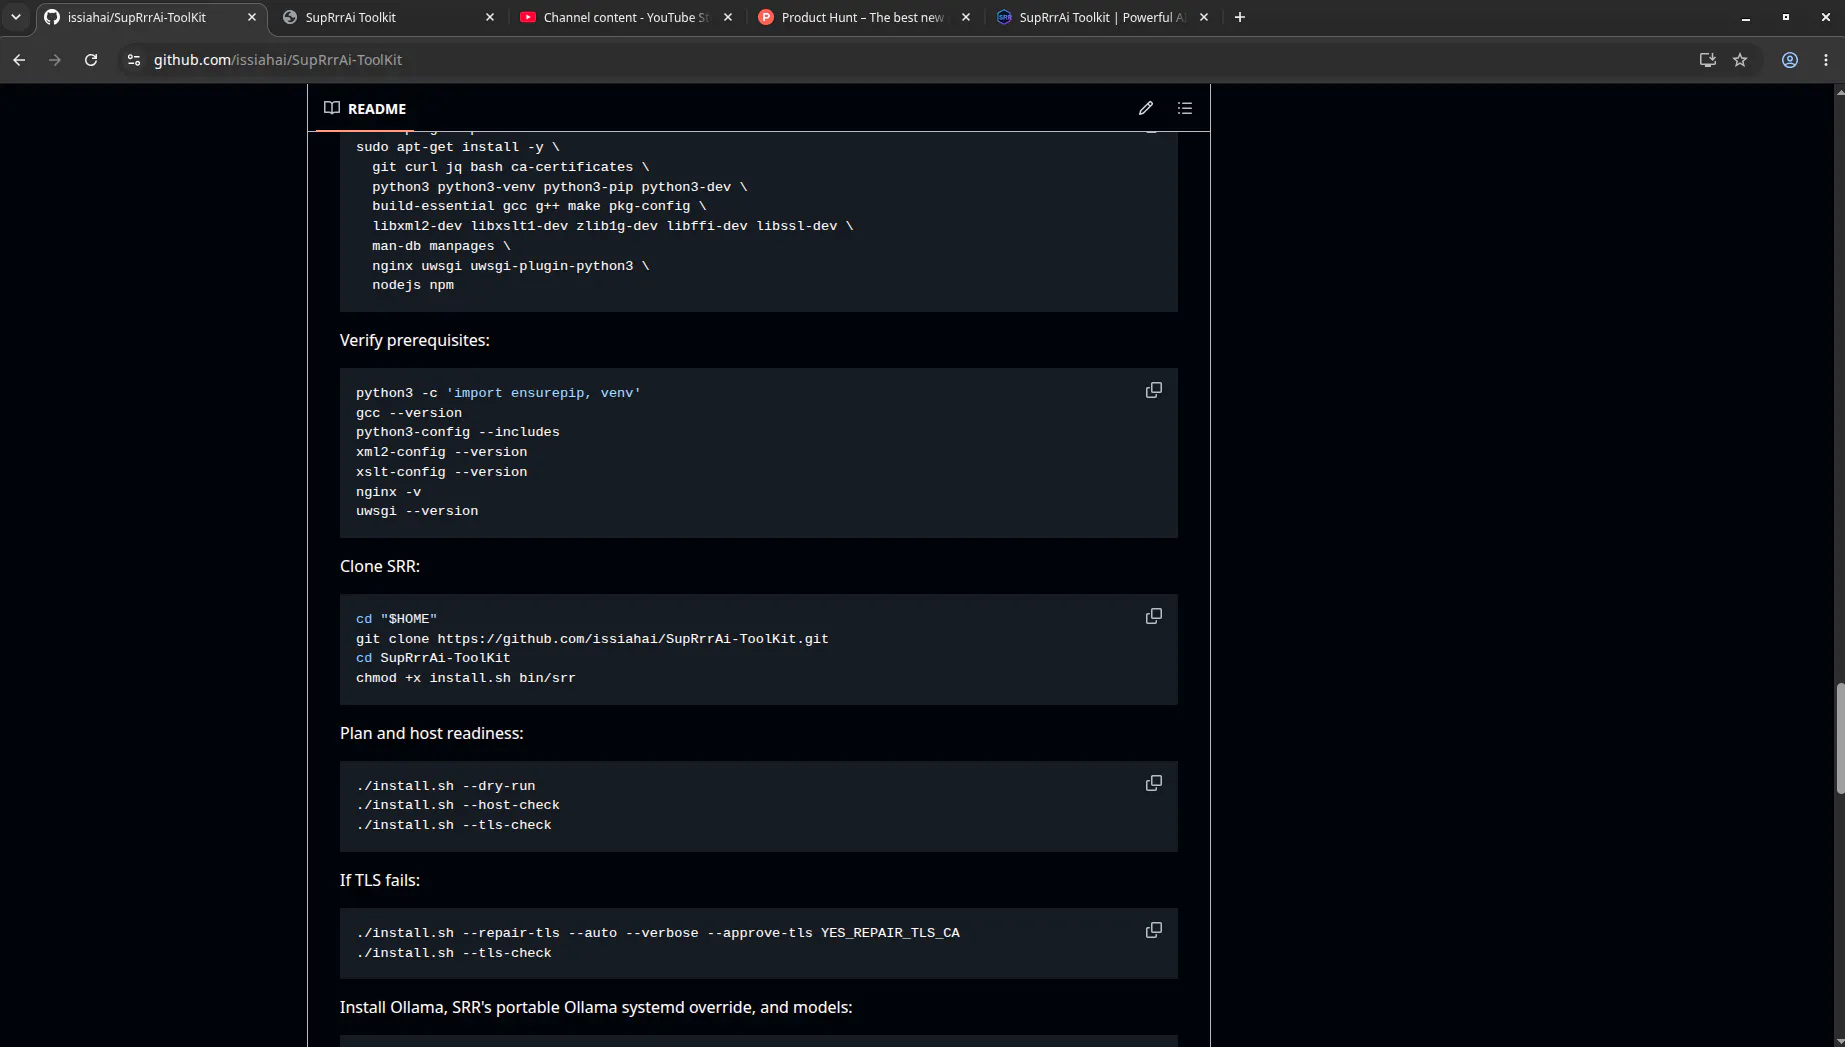
Task: Switch to Channel content YouTube Studio tab
Action: [x=626, y=17]
